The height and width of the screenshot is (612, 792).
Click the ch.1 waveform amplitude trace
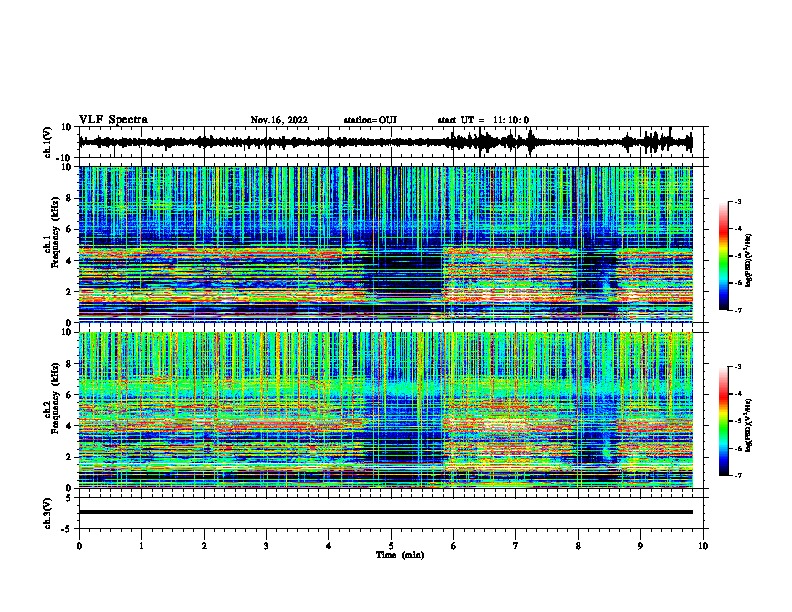(385, 142)
